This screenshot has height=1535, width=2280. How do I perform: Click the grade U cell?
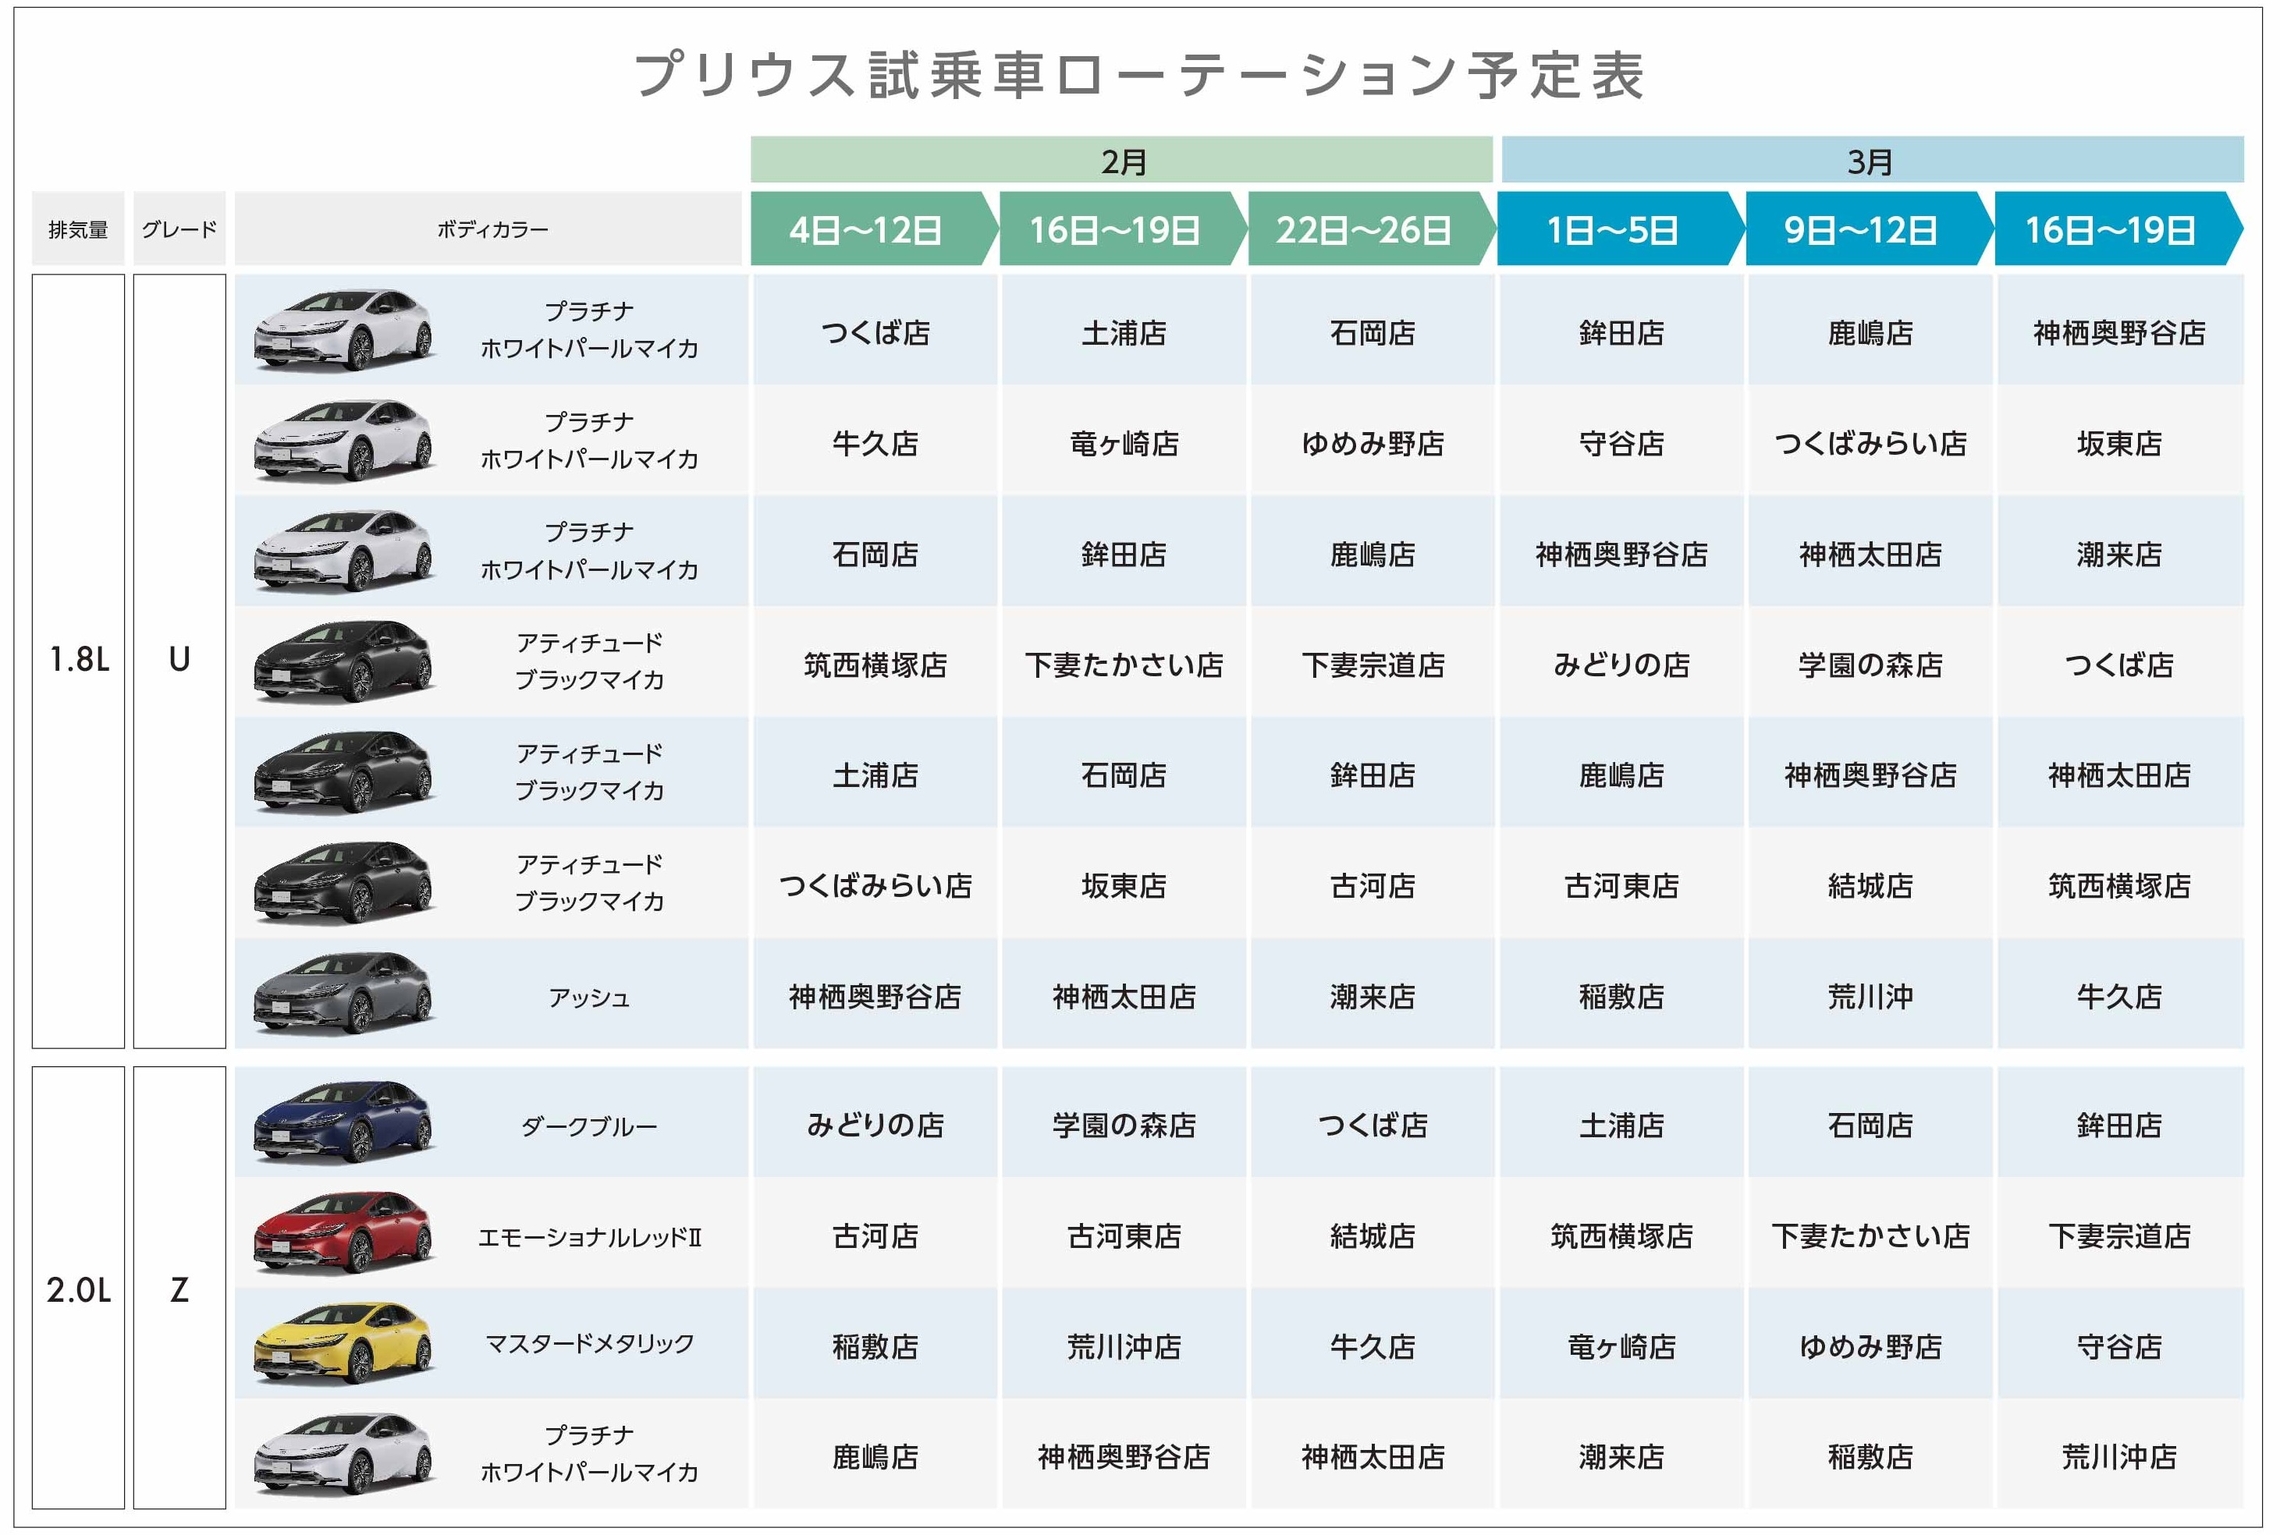coord(179,661)
